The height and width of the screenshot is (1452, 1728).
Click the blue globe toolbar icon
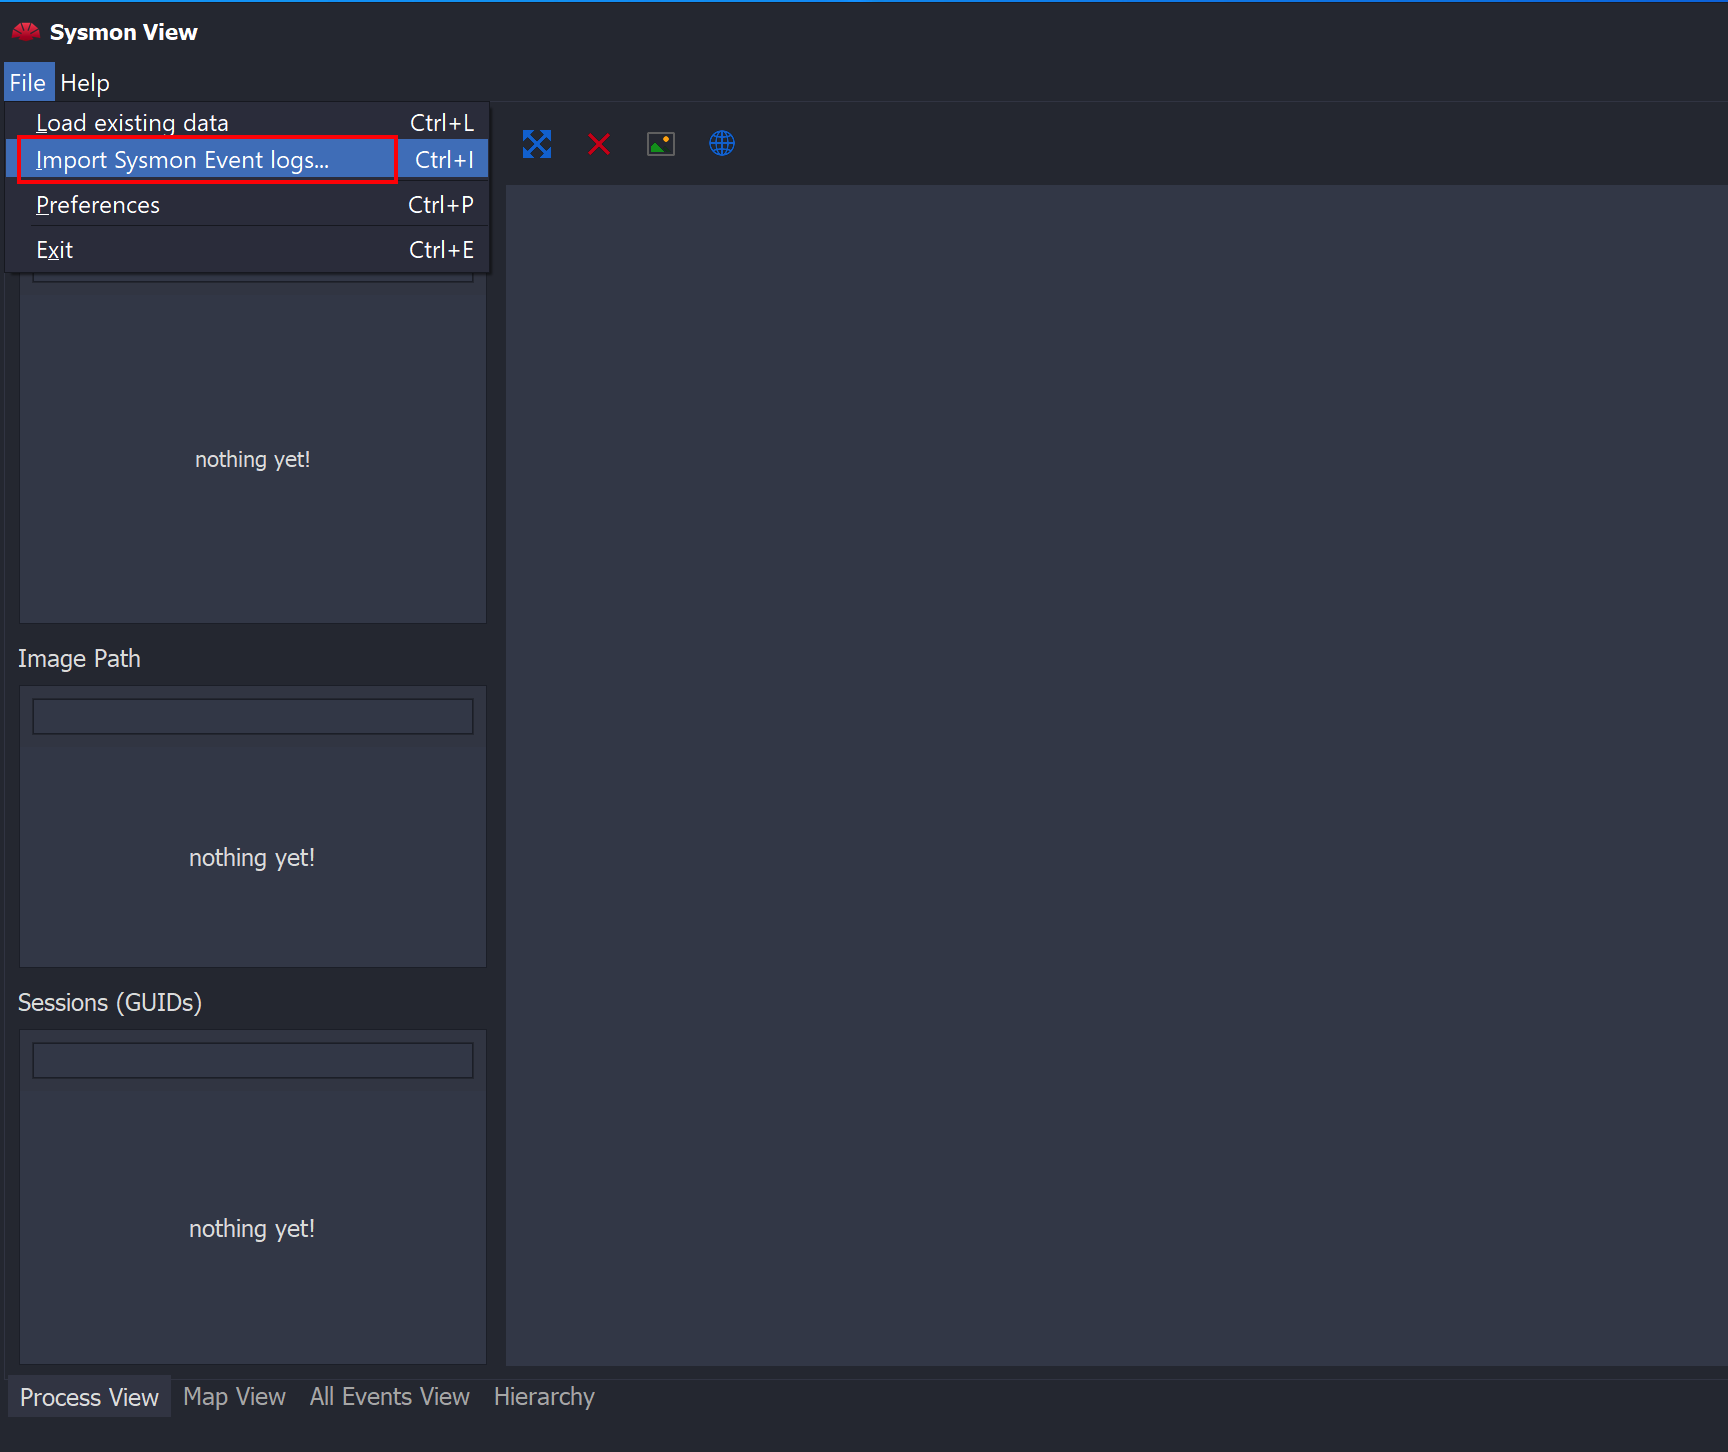(x=722, y=144)
